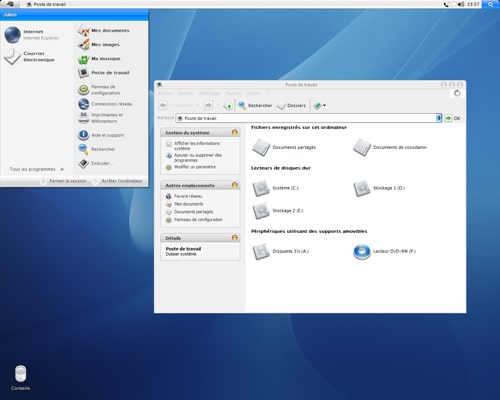Expand Tous les programmes submenu

tap(37, 169)
